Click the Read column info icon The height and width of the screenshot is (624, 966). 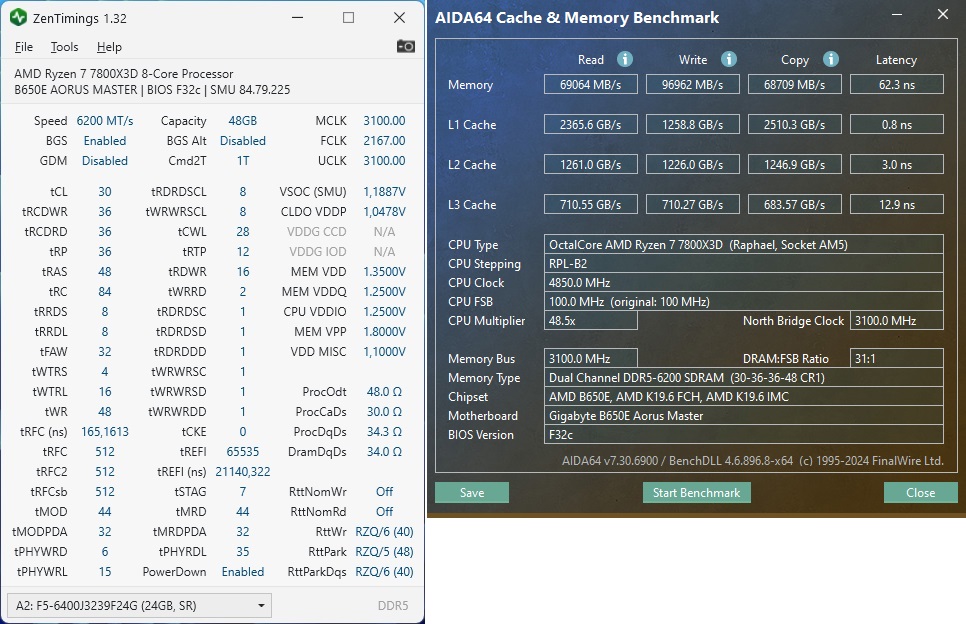click(x=625, y=59)
